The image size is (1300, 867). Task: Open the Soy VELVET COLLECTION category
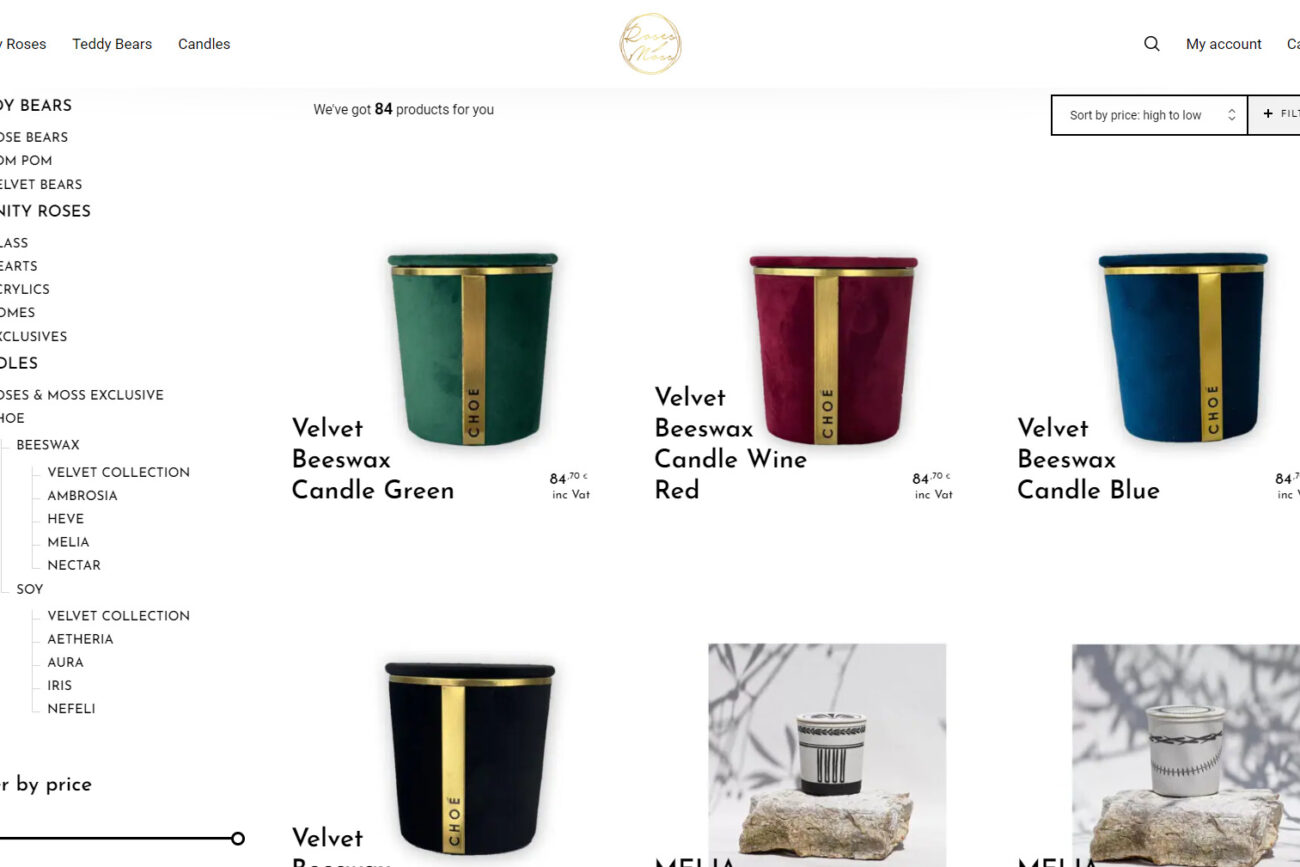[x=118, y=616]
